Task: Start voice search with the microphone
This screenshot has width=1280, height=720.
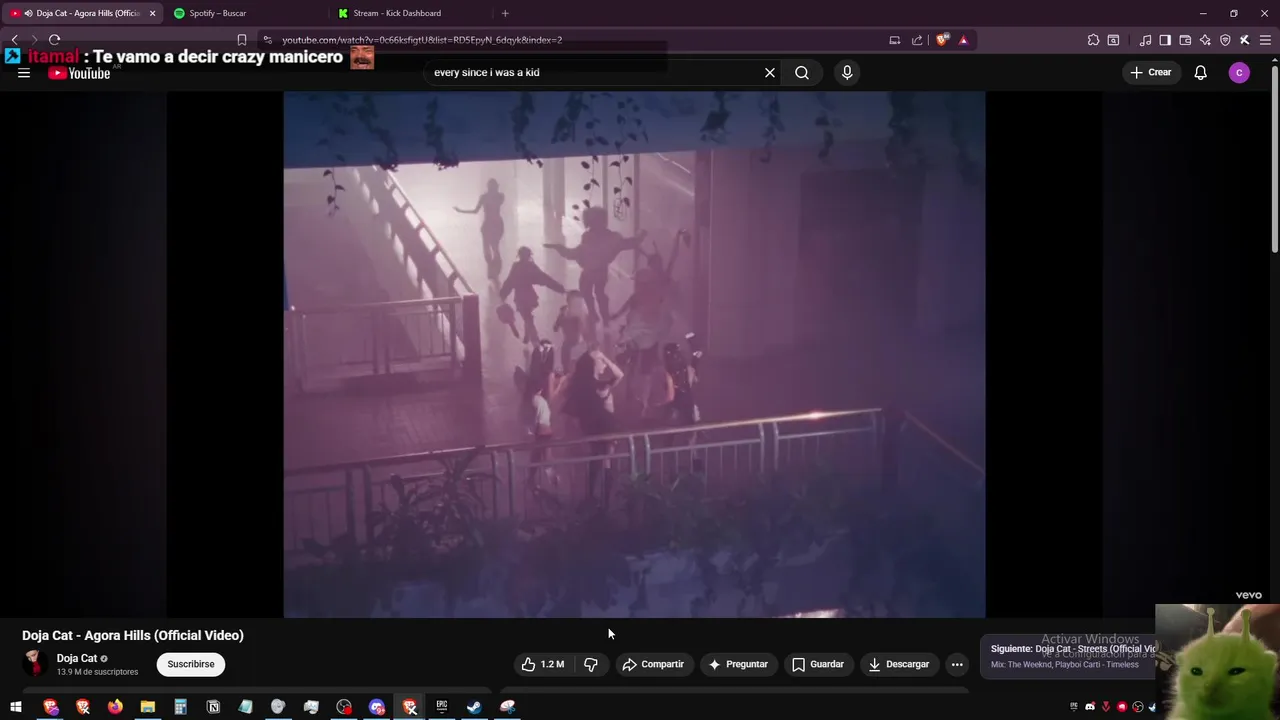Action: 847,72
